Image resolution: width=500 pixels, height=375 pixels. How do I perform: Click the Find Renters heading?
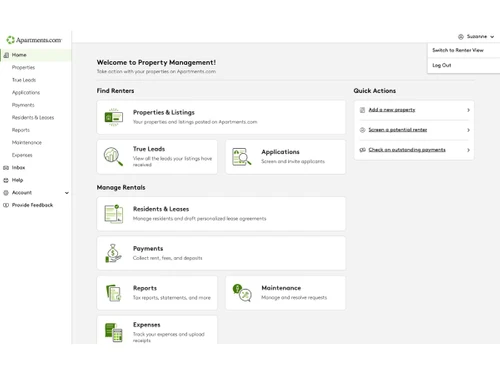pos(115,91)
